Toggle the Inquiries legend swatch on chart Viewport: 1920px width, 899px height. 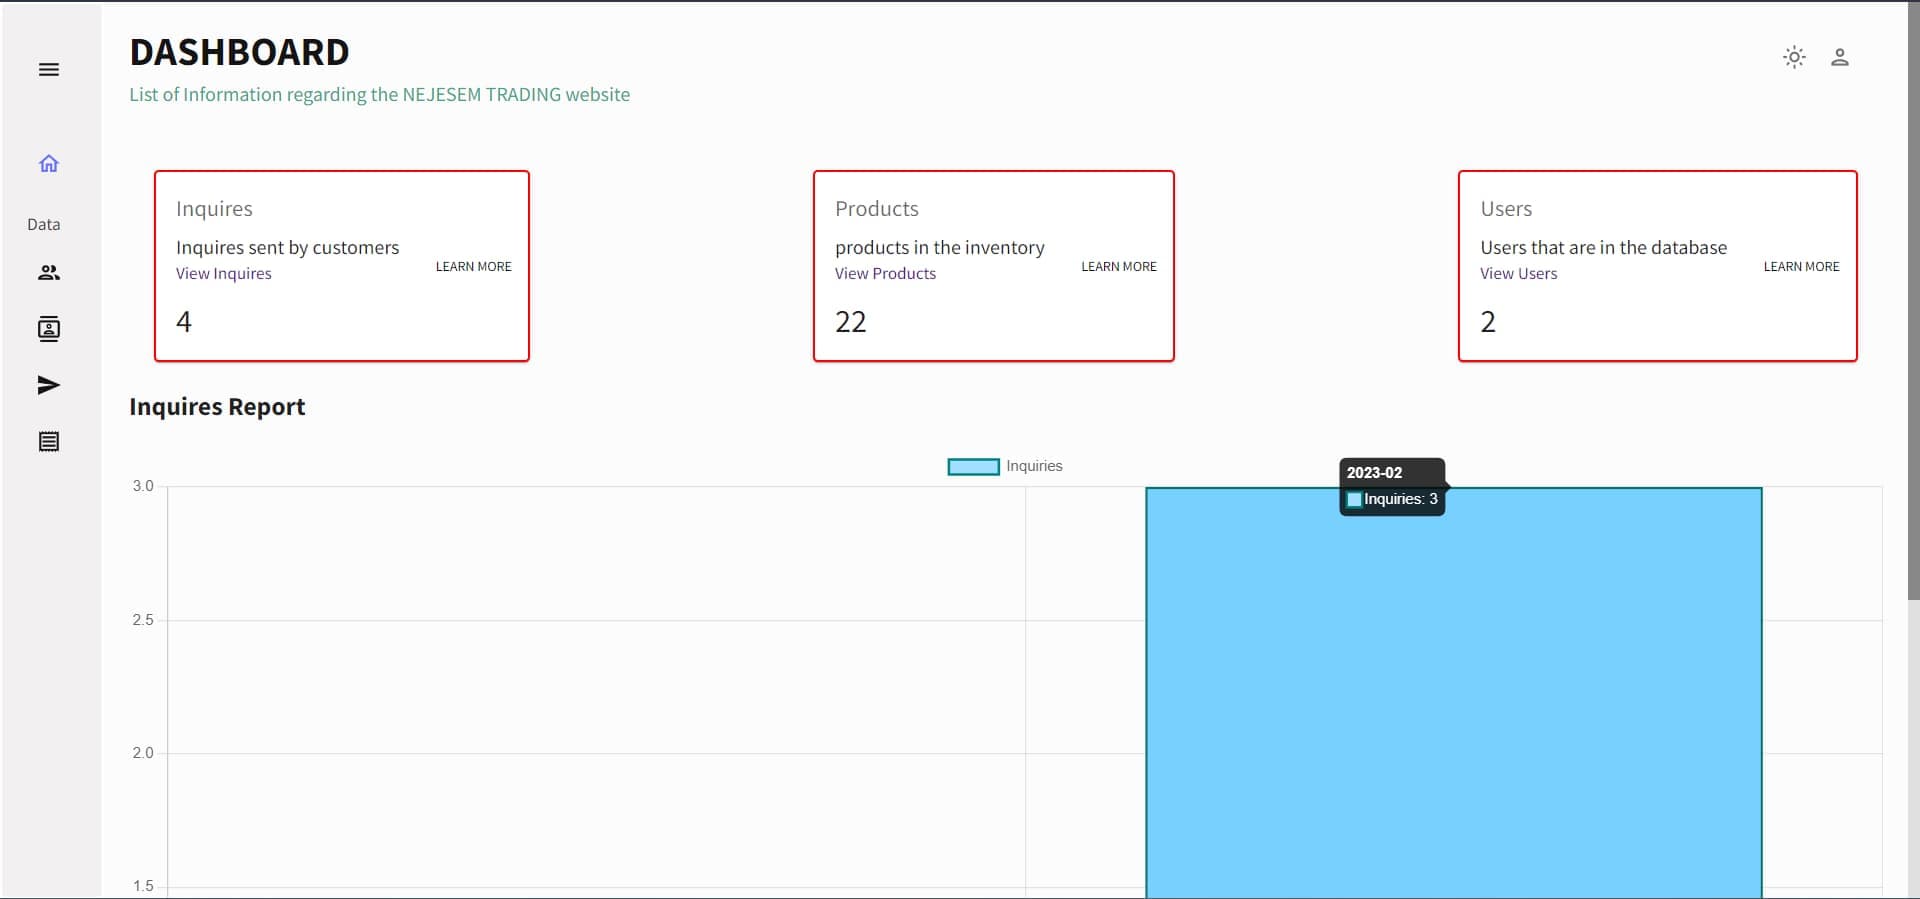coord(973,467)
